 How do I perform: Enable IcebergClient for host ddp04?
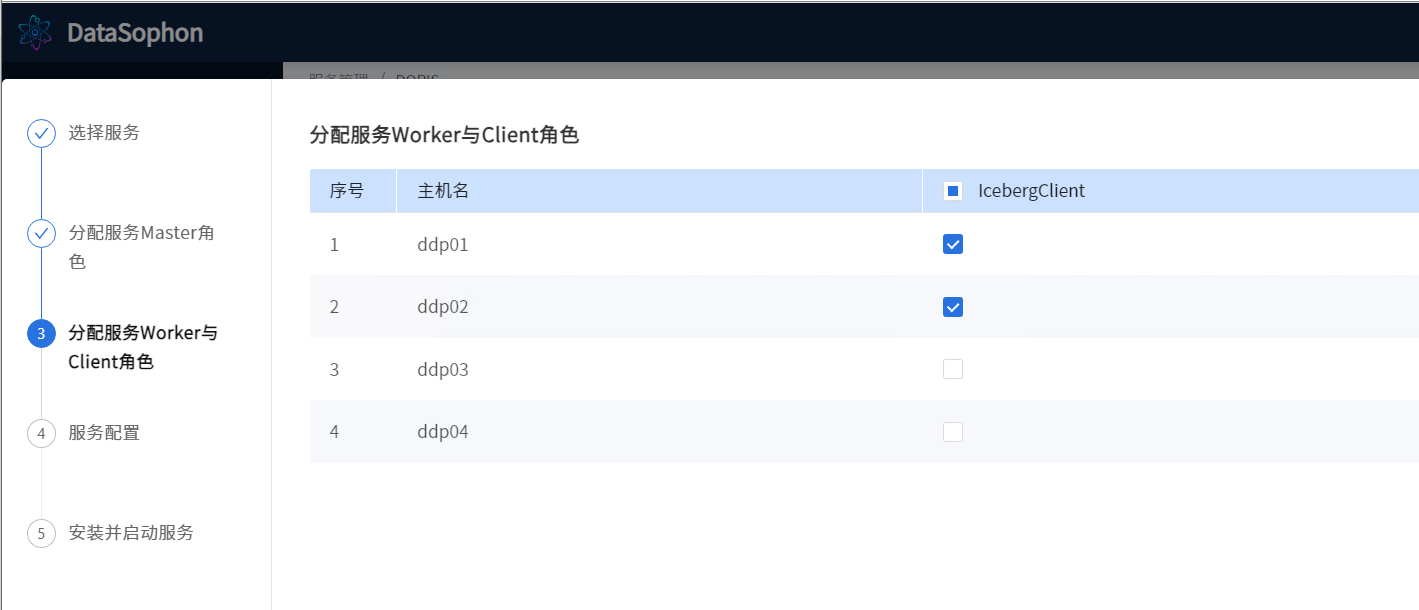coord(953,432)
